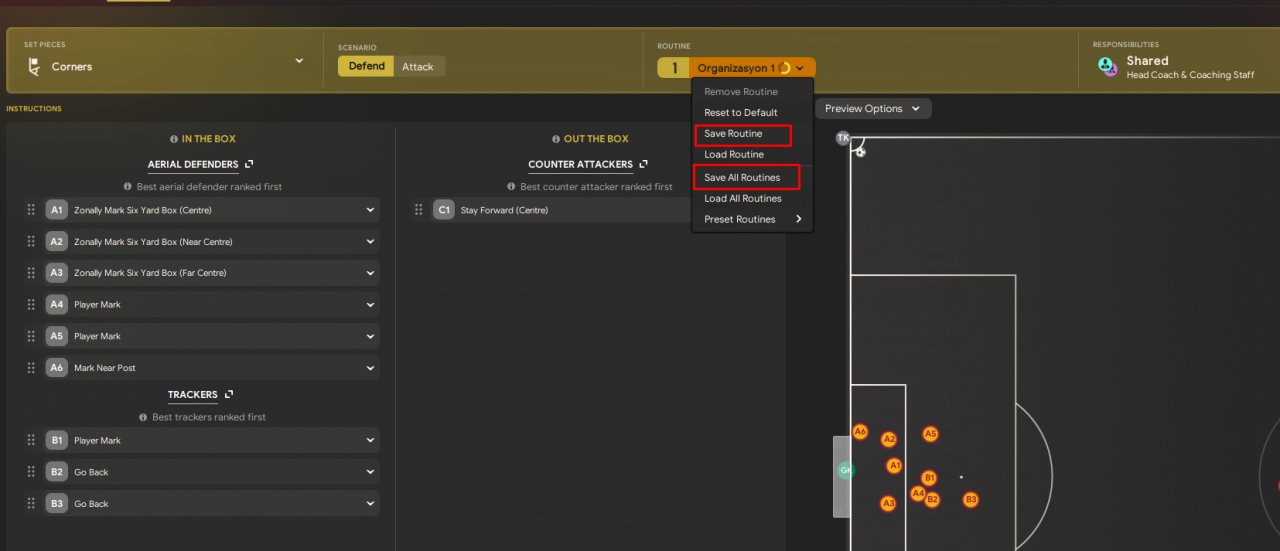Click the info icon beside Out The Box
Screen dimensions: 1280x551
(556, 139)
